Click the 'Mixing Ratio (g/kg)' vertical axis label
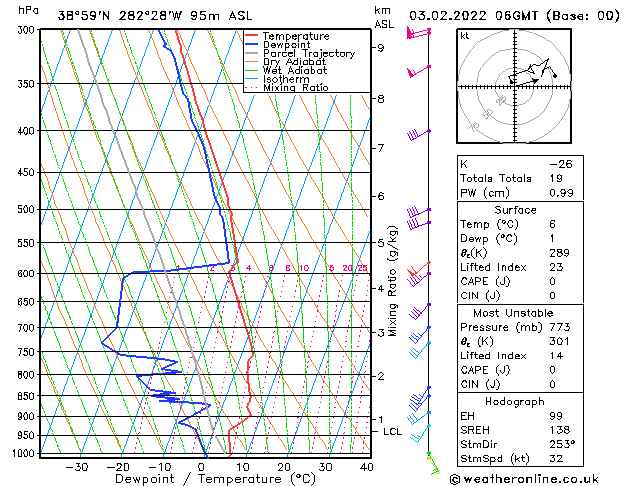 tap(393, 281)
